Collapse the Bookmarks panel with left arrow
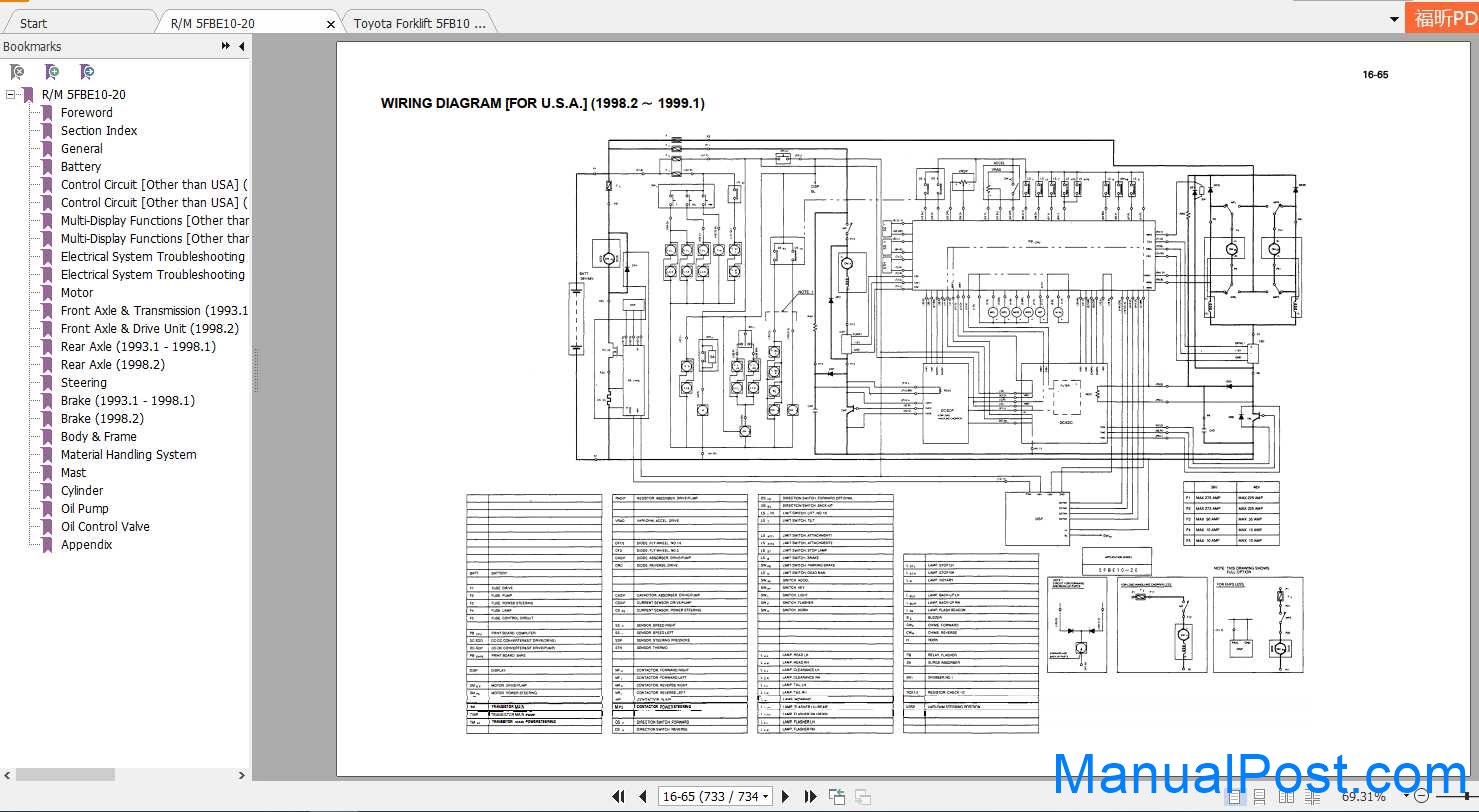Screen dimensions: 1479x812 tap(241, 46)
